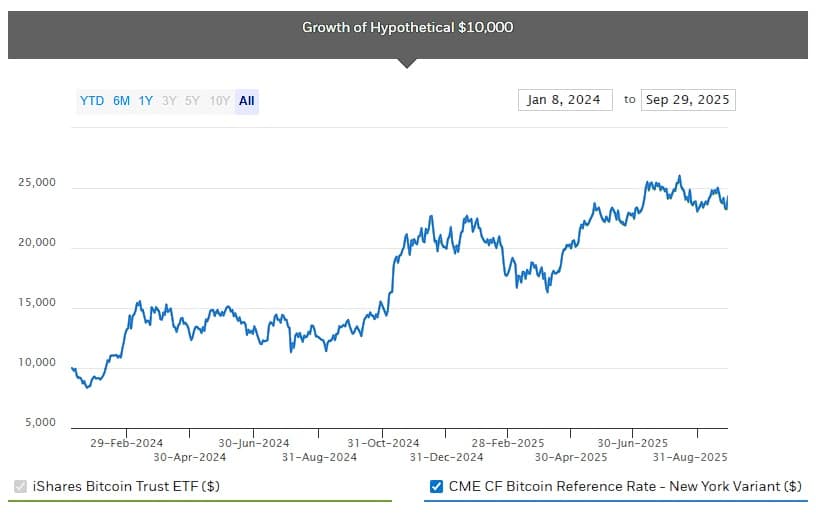Click the greyed-out 3Y range option
The width and height of the screenshot is (816, 513).
coord(169,101)
